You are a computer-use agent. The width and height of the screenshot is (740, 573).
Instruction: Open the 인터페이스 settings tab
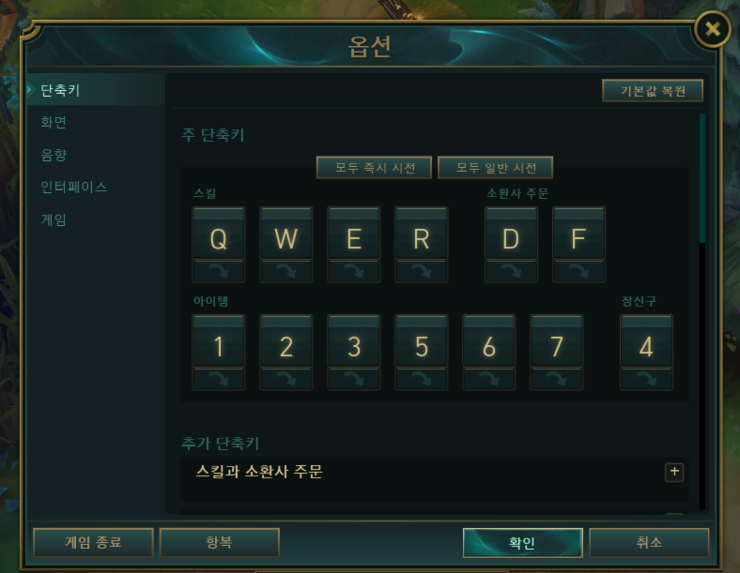click(74, 187)
